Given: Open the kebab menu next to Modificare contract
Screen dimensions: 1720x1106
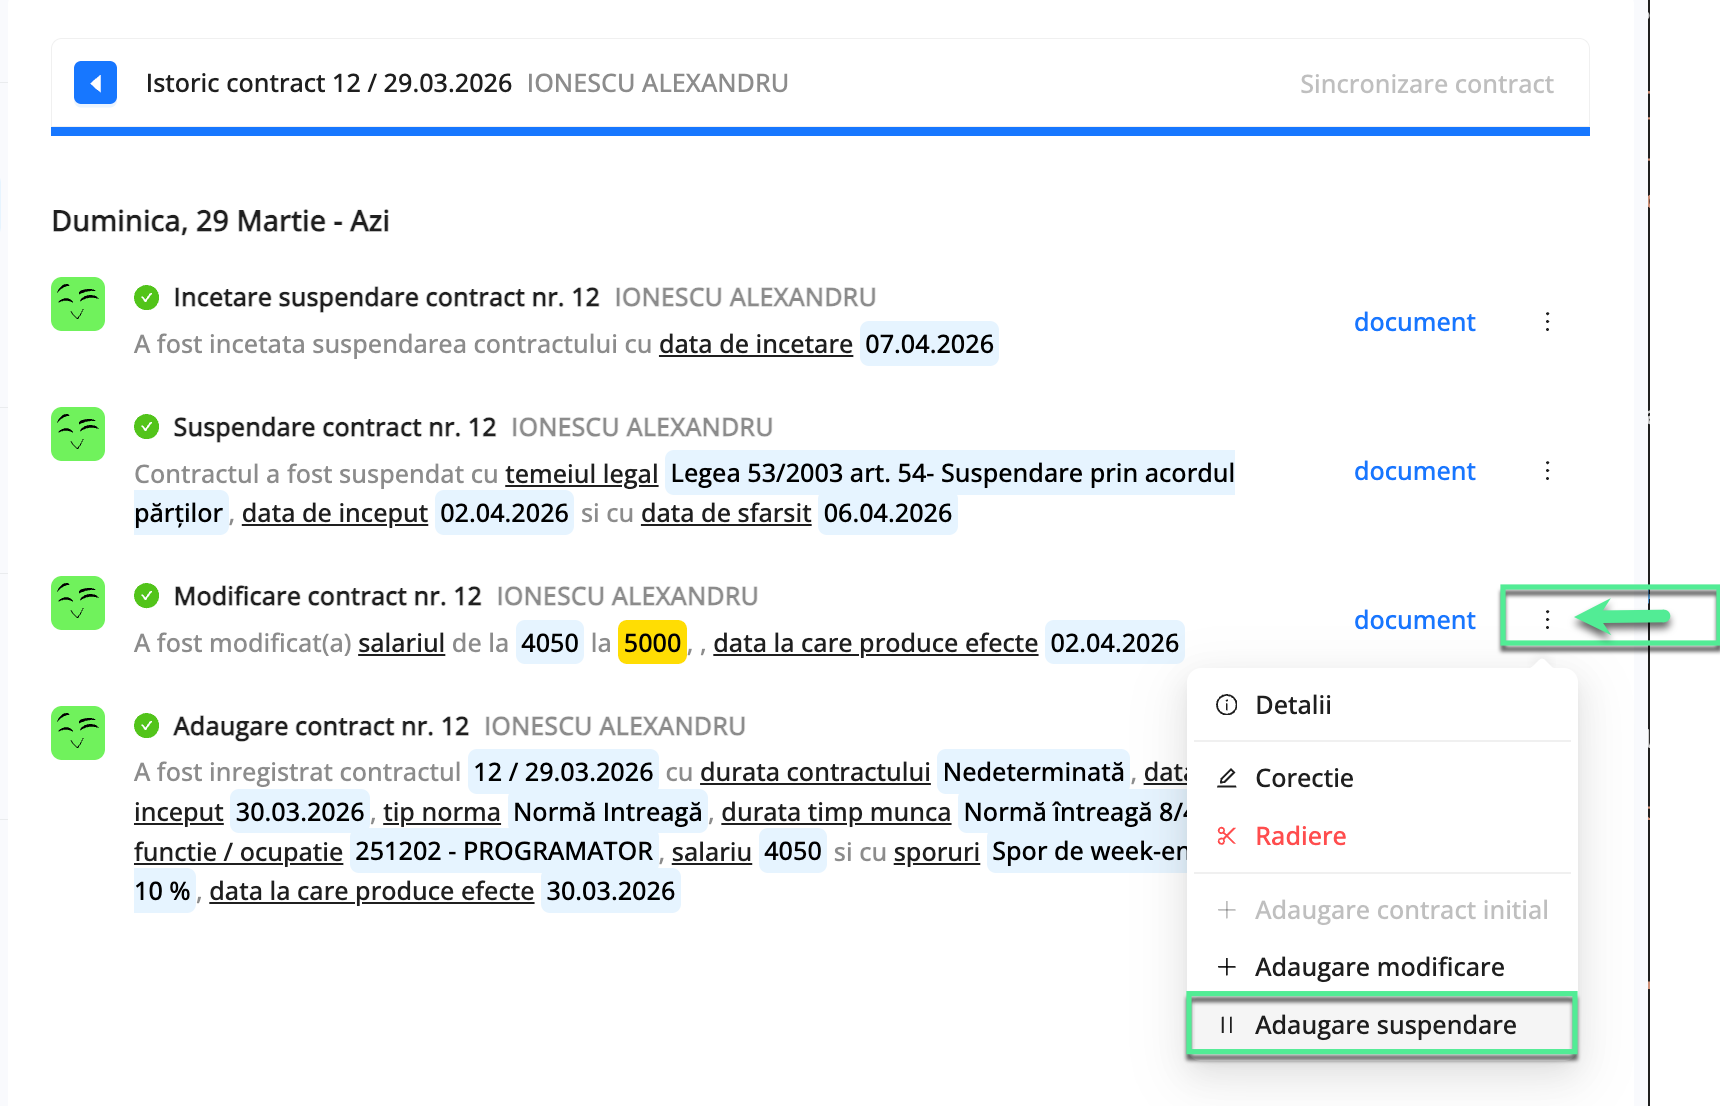Looking at the screenshot, I should click(x=1547, y=620).
